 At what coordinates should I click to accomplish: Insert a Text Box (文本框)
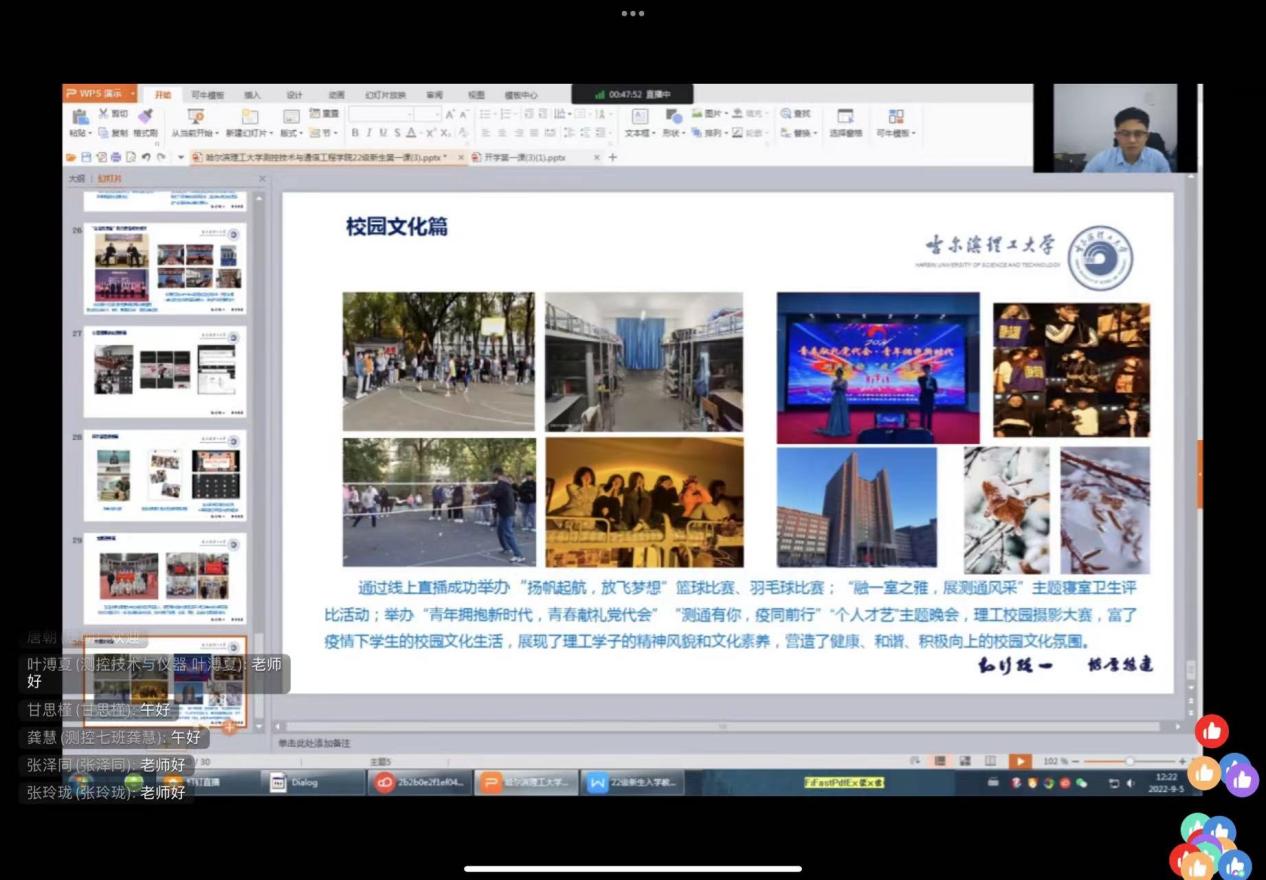click(x=638, y=117)
